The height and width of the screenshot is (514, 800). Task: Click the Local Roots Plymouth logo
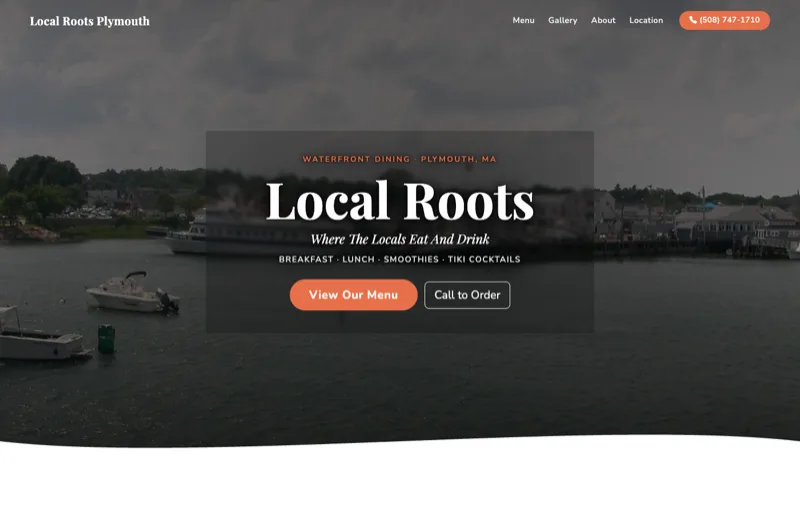coord(90,21)
